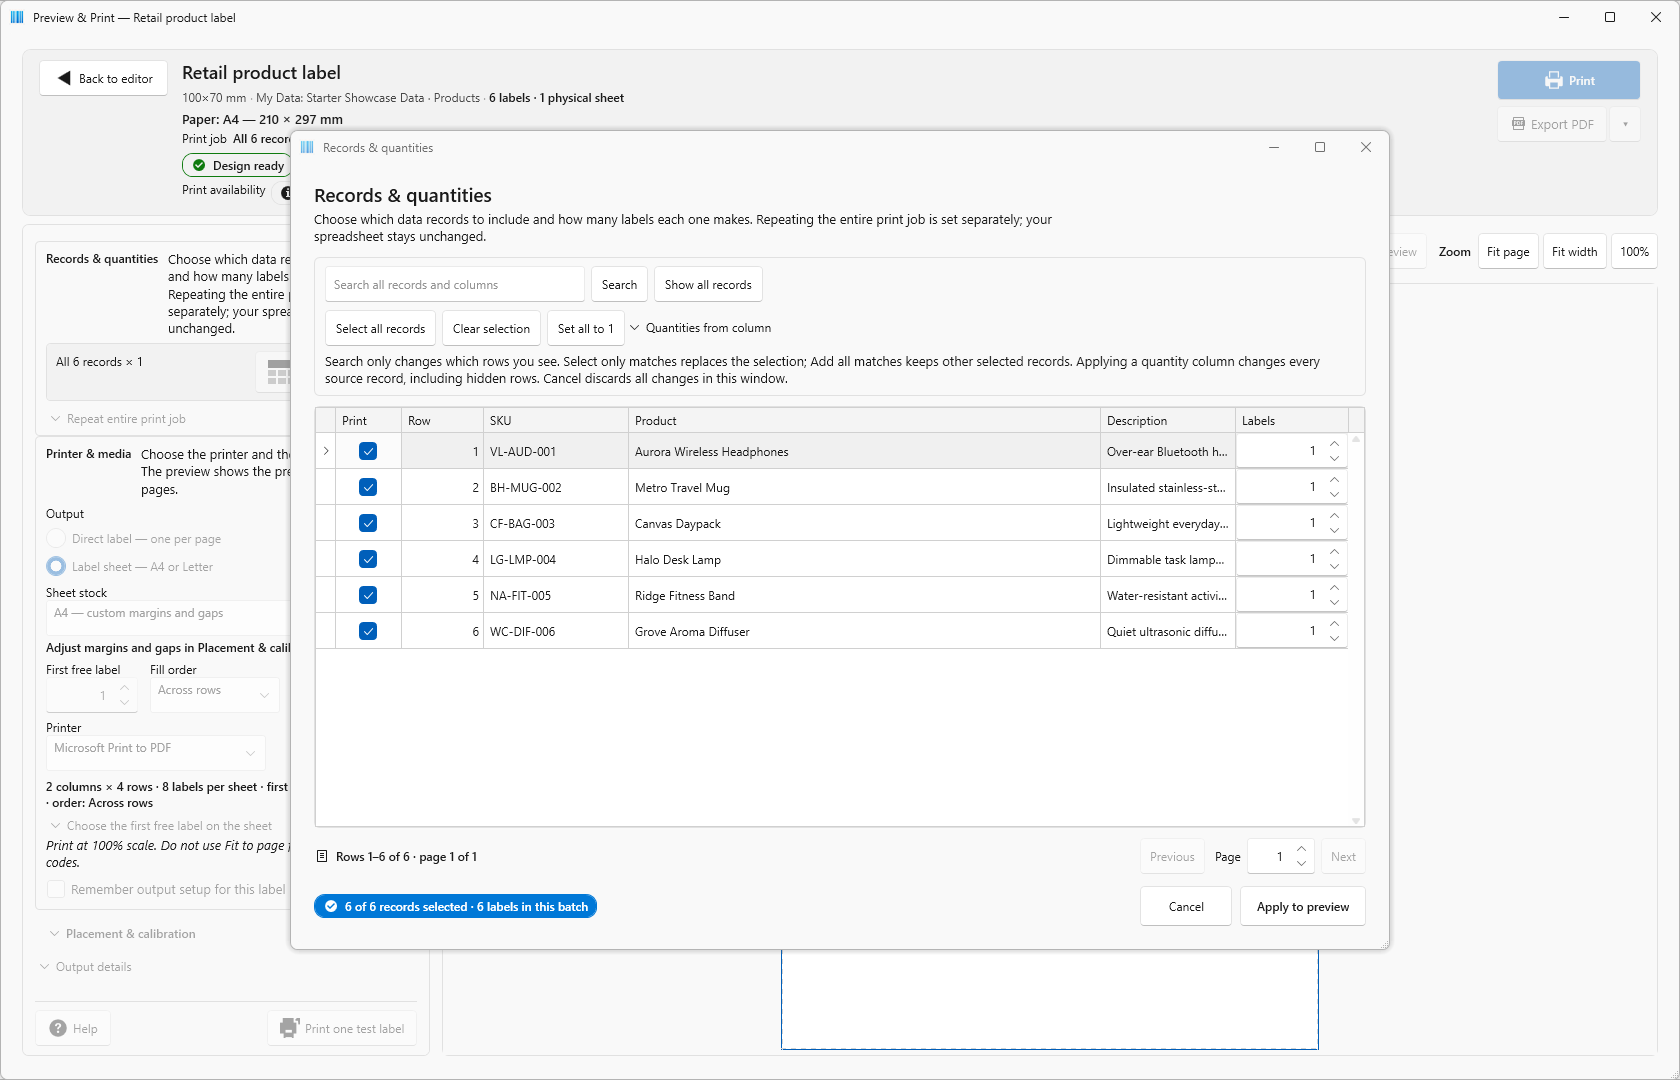Click the Print one test label printer icon
This screenshot has height=1080, width=1680.
click(x=289, y=1028)
